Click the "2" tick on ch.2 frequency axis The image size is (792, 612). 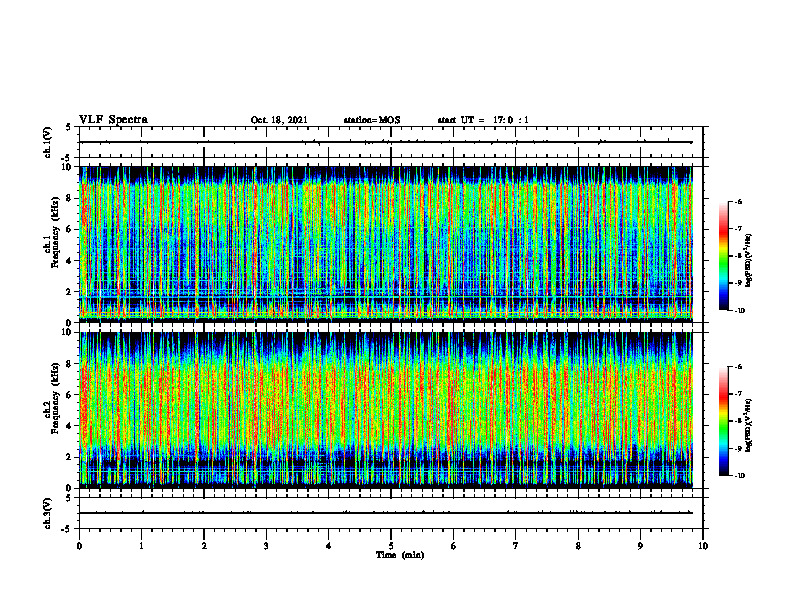(x=70, y=457)
